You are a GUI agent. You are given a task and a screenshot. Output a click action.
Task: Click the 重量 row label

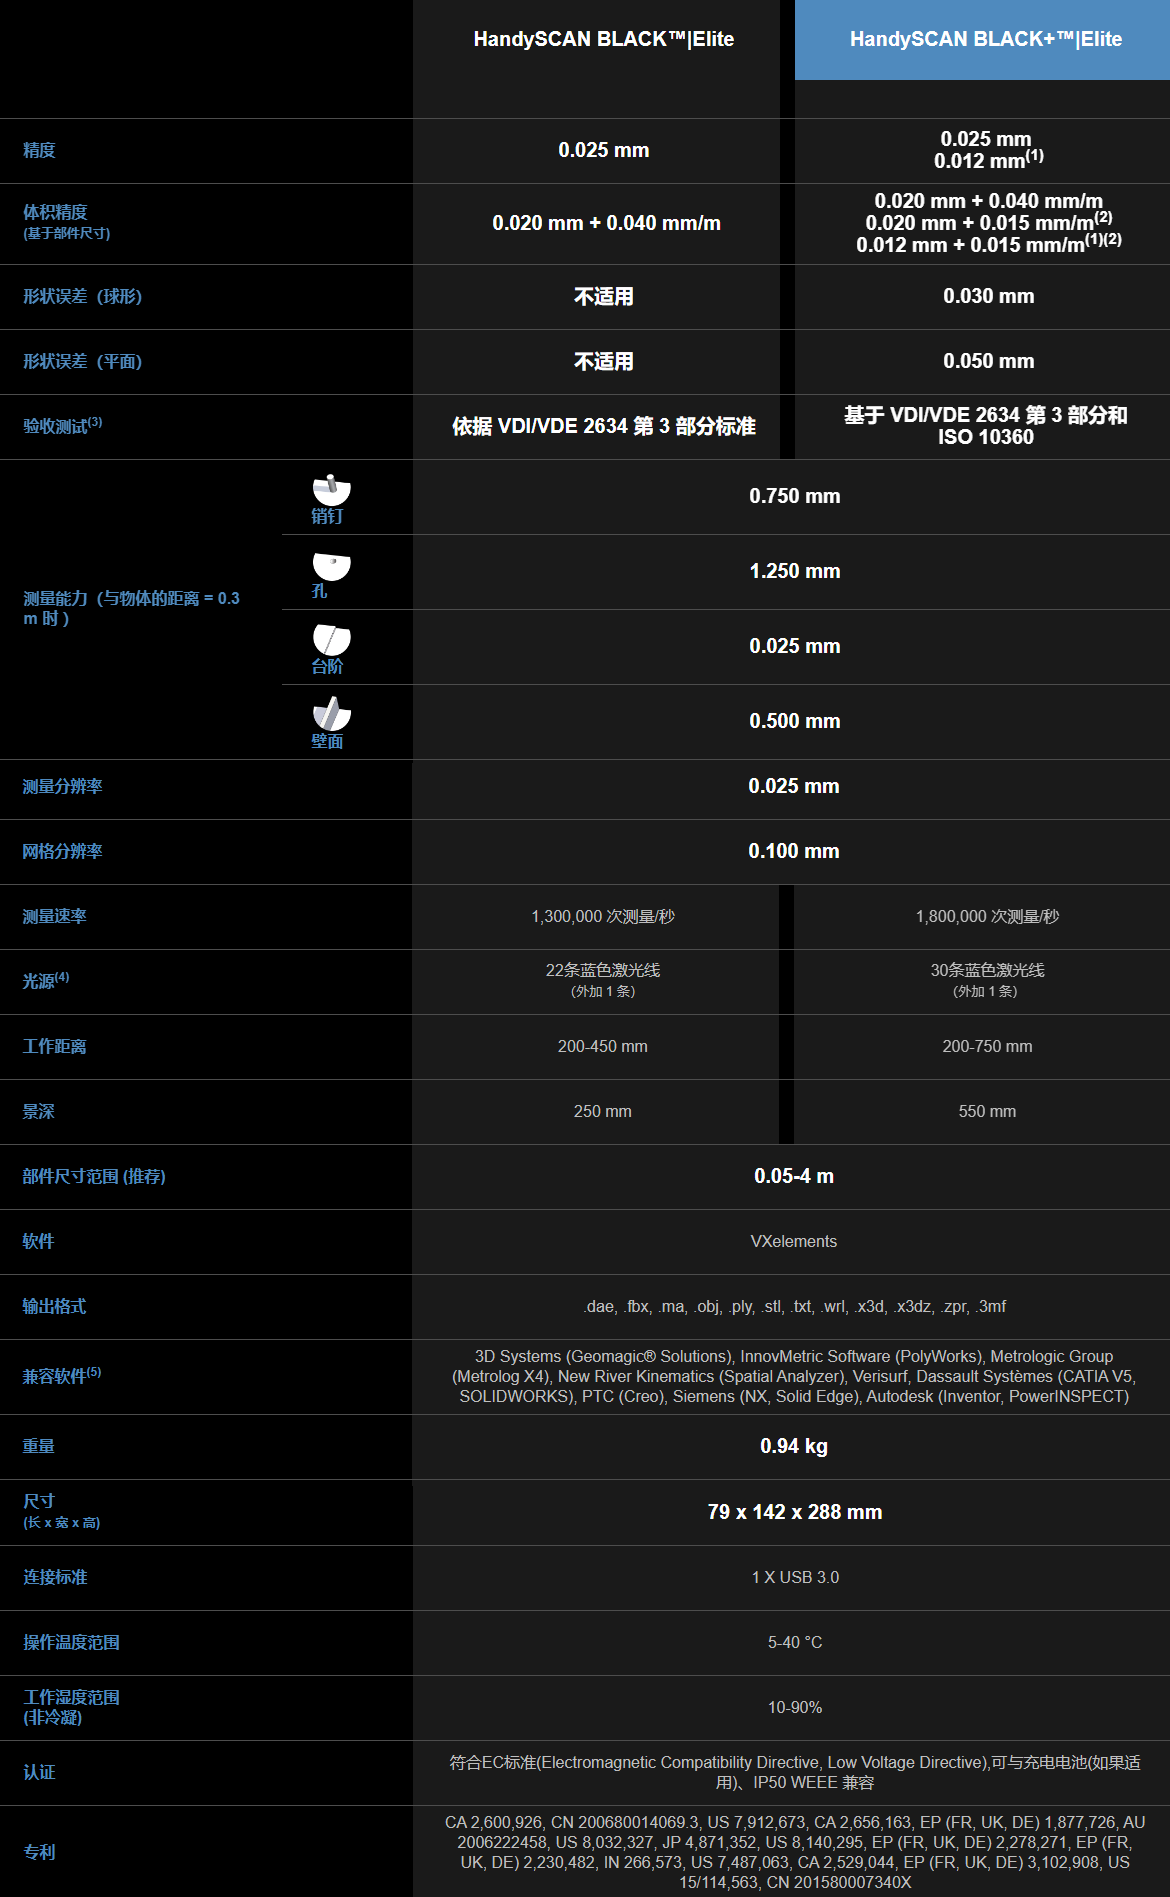(39, 1446)
